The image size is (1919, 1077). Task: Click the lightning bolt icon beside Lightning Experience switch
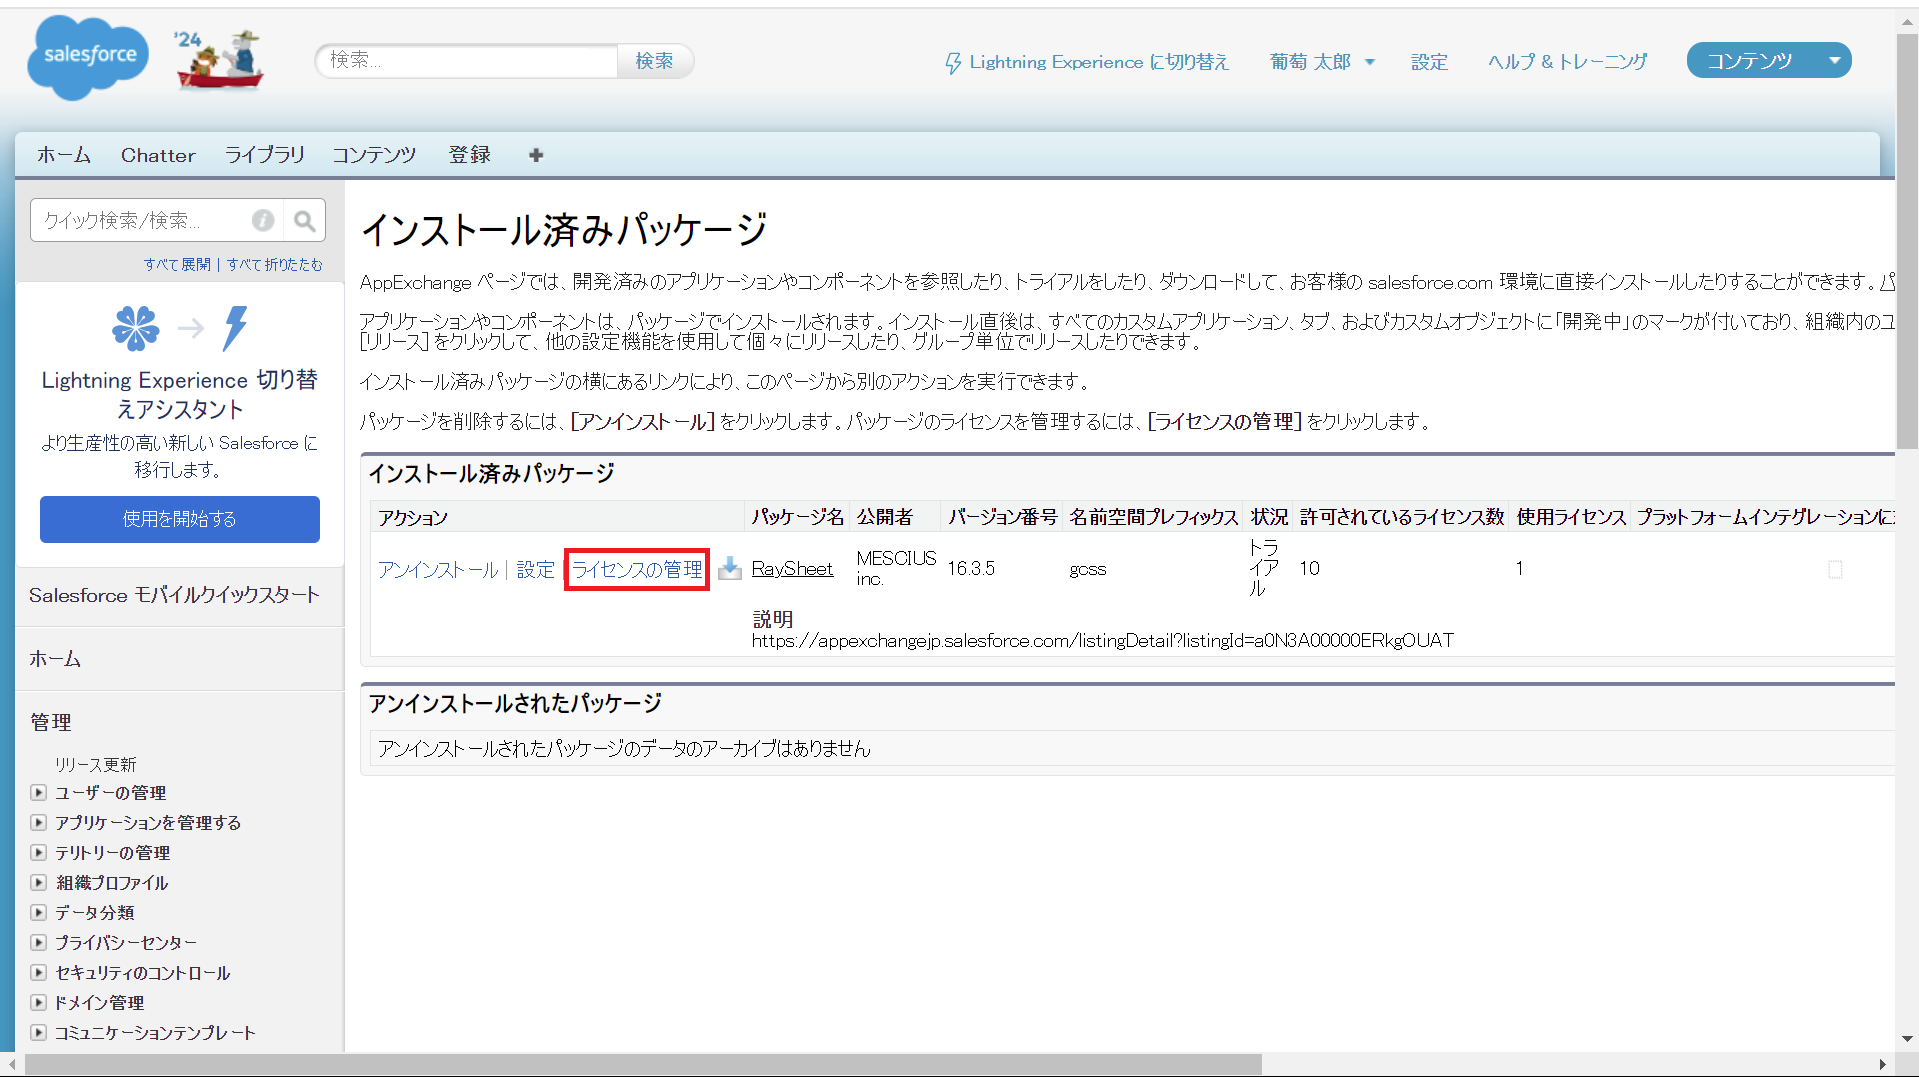tap(953, 63)
